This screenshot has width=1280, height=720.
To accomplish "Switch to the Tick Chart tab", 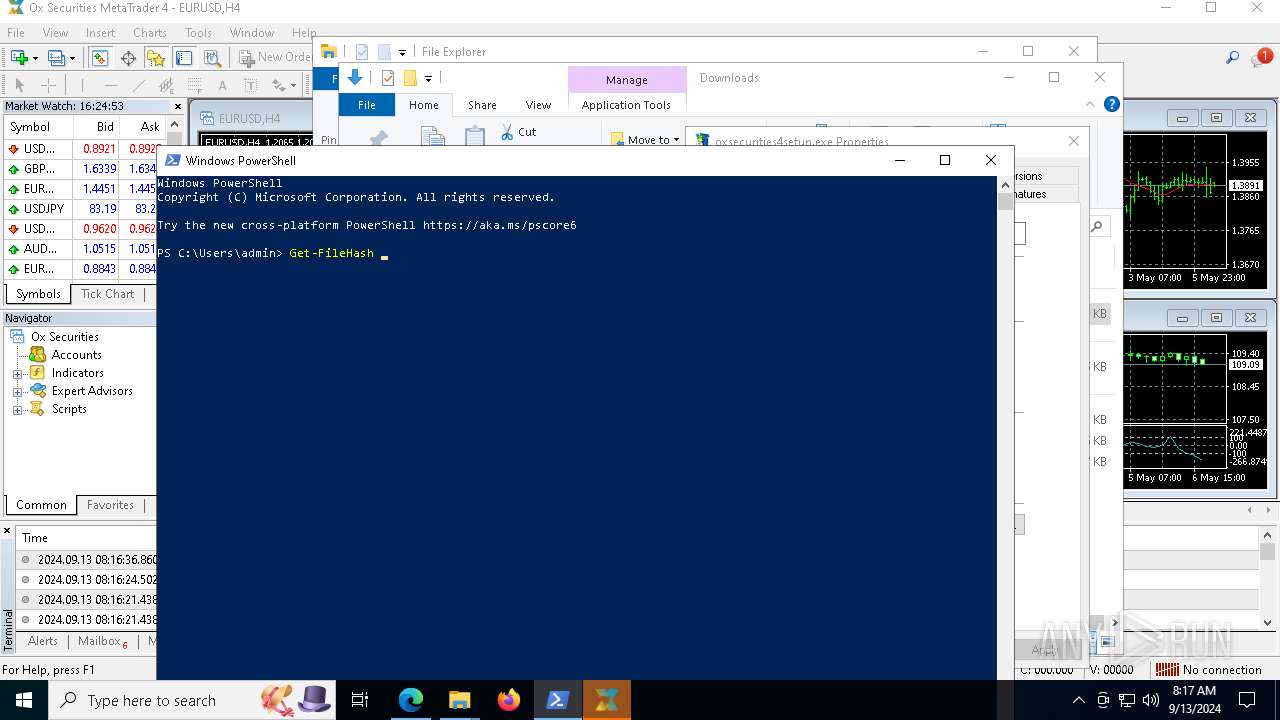I will 107,294.
